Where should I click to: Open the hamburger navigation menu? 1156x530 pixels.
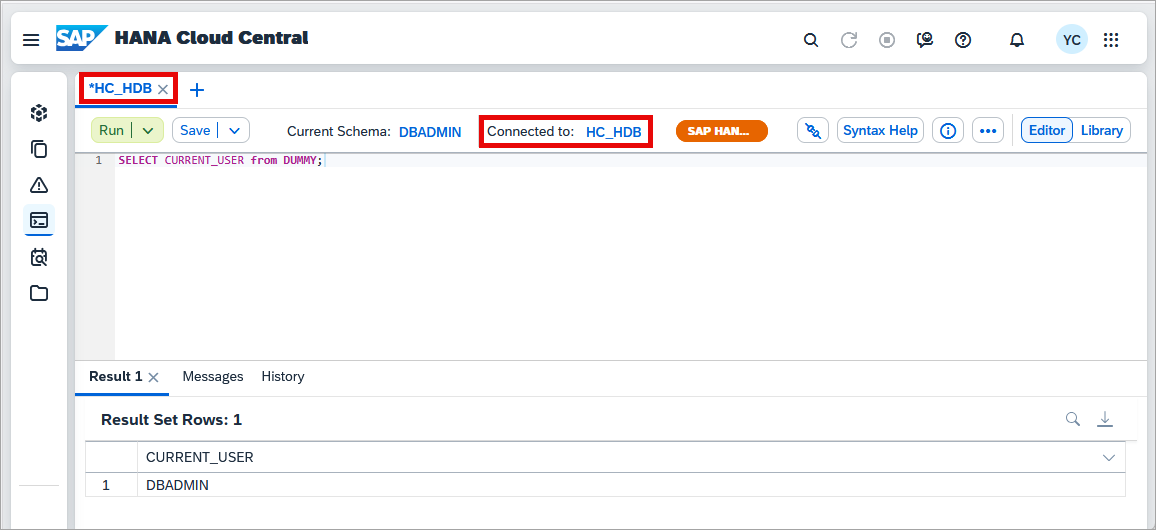pos(31,40)
